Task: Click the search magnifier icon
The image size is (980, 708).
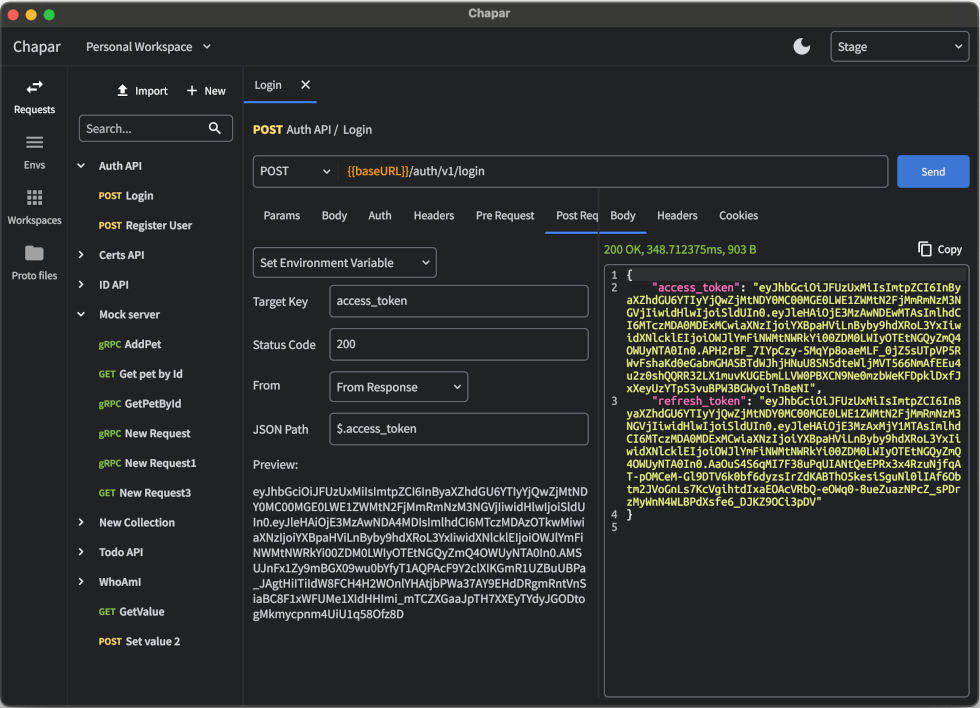Action: [214, 128]
